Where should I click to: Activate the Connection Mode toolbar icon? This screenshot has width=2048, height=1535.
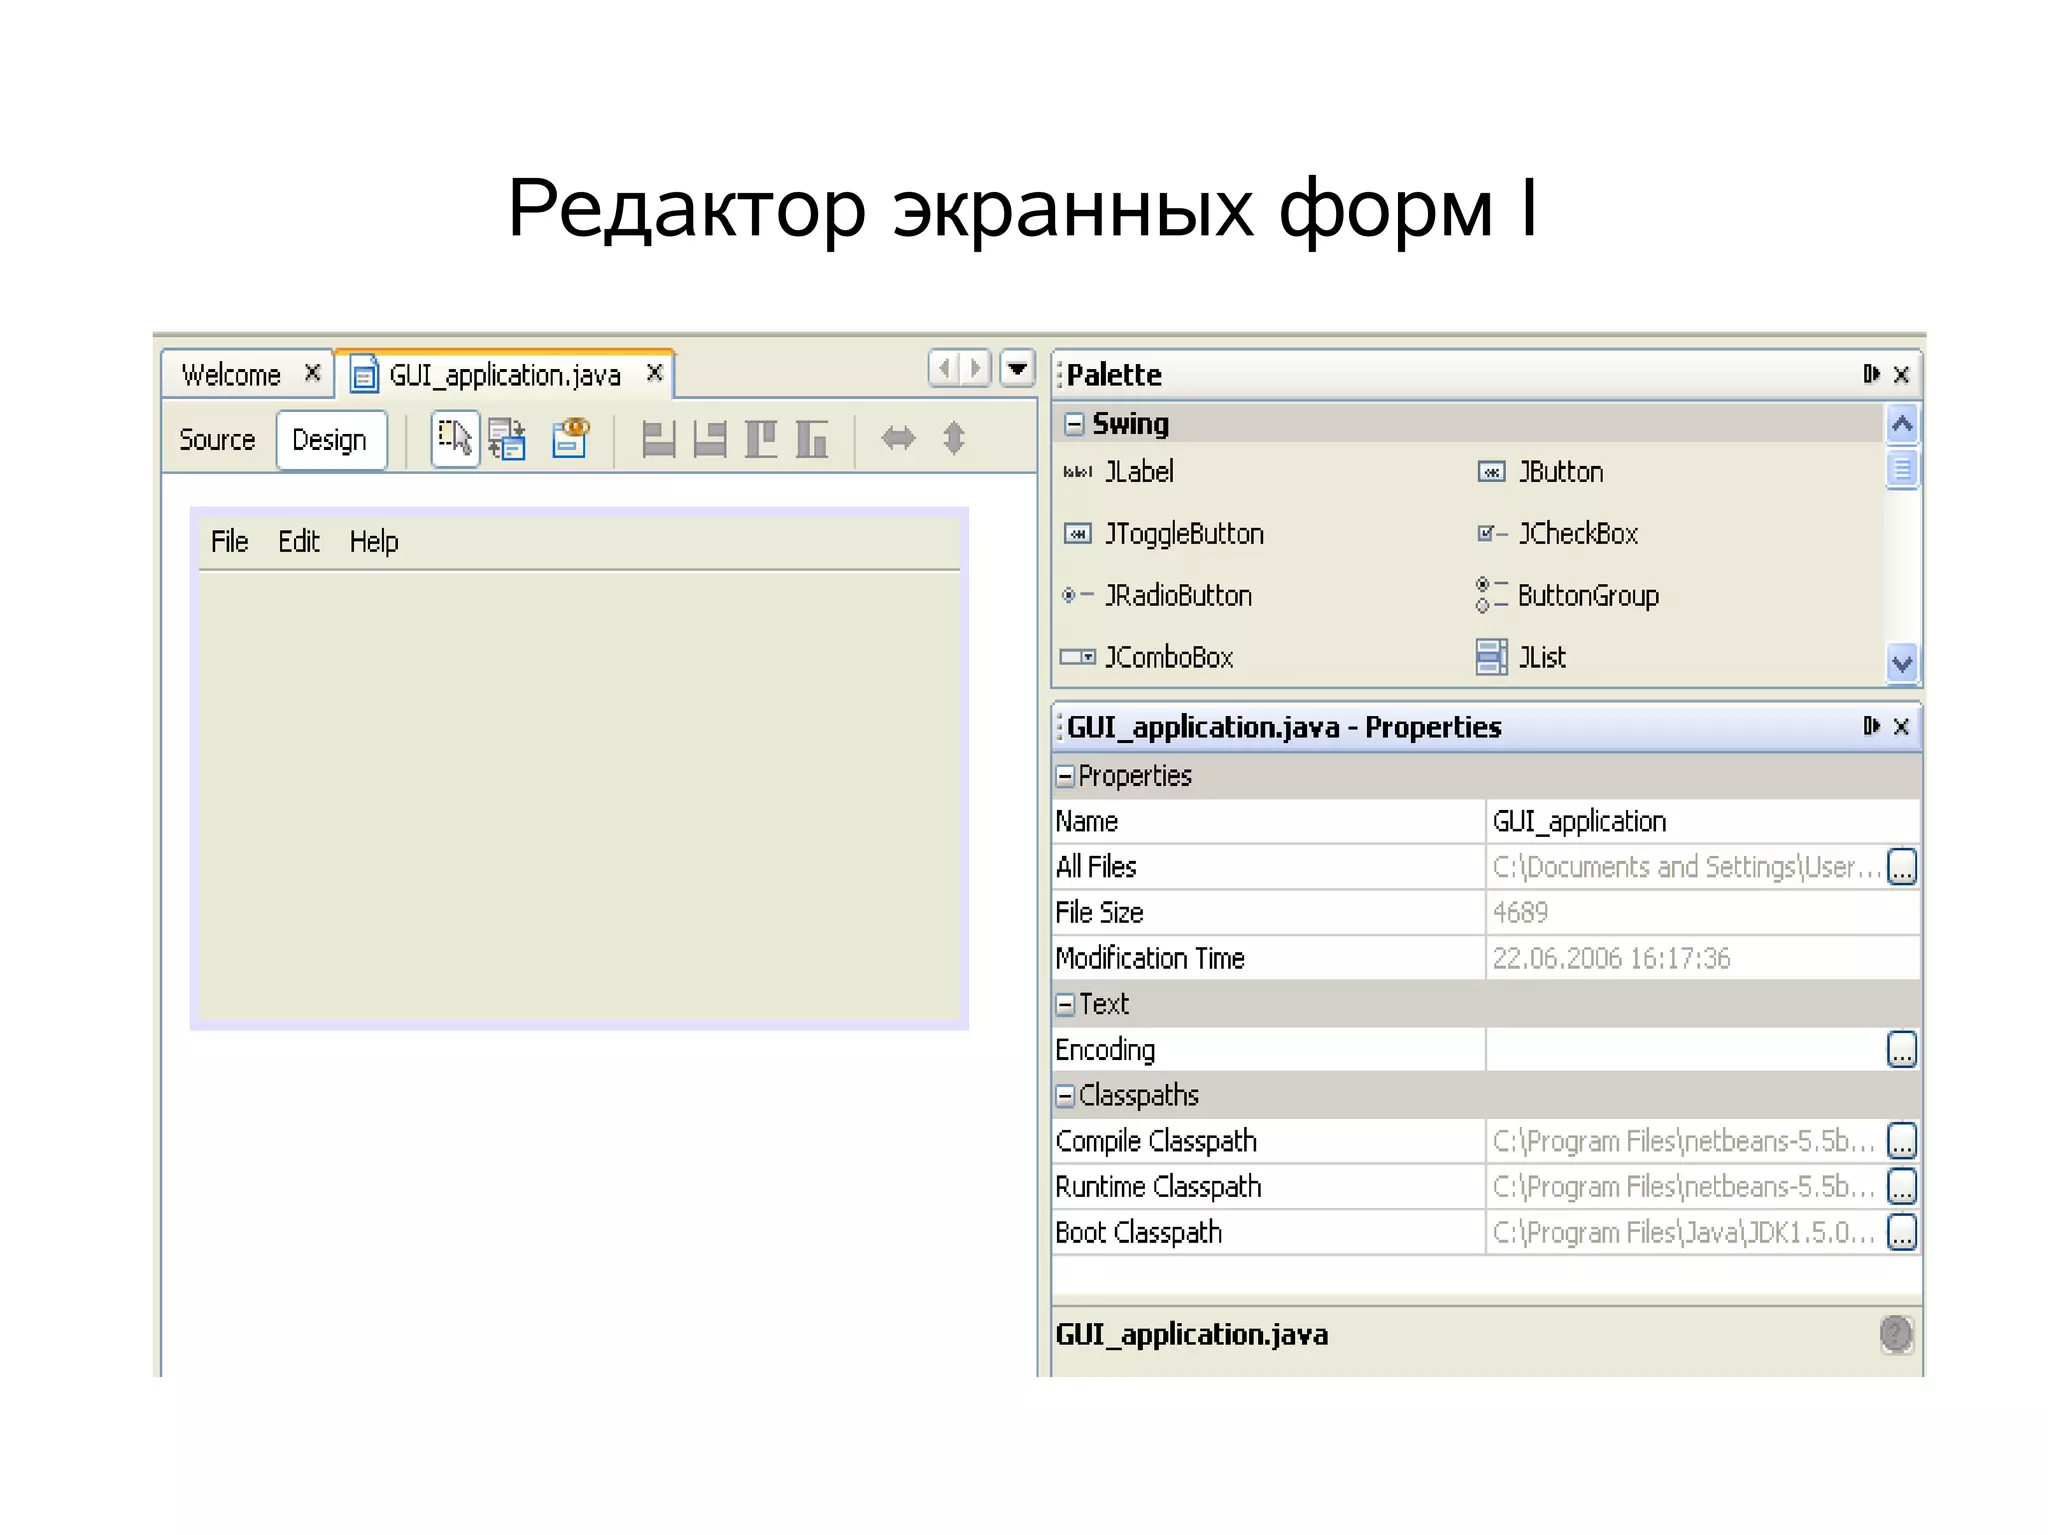(507, 439)
